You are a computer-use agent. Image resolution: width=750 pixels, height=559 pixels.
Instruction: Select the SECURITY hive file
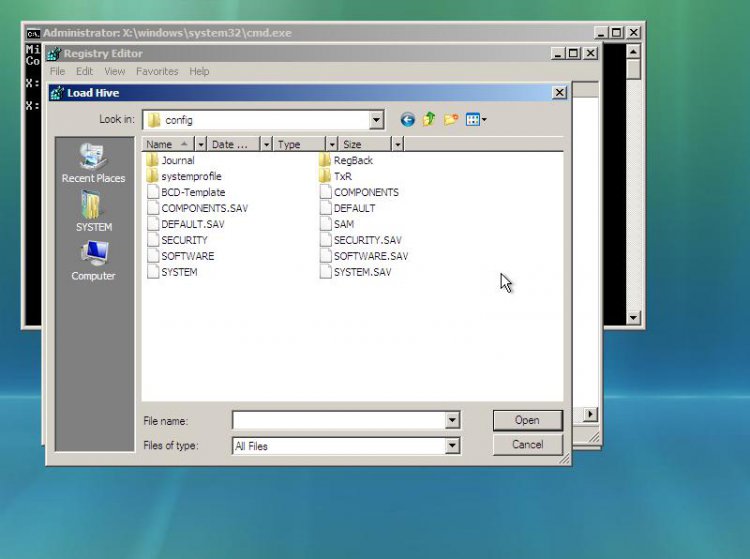coord(177,240)
